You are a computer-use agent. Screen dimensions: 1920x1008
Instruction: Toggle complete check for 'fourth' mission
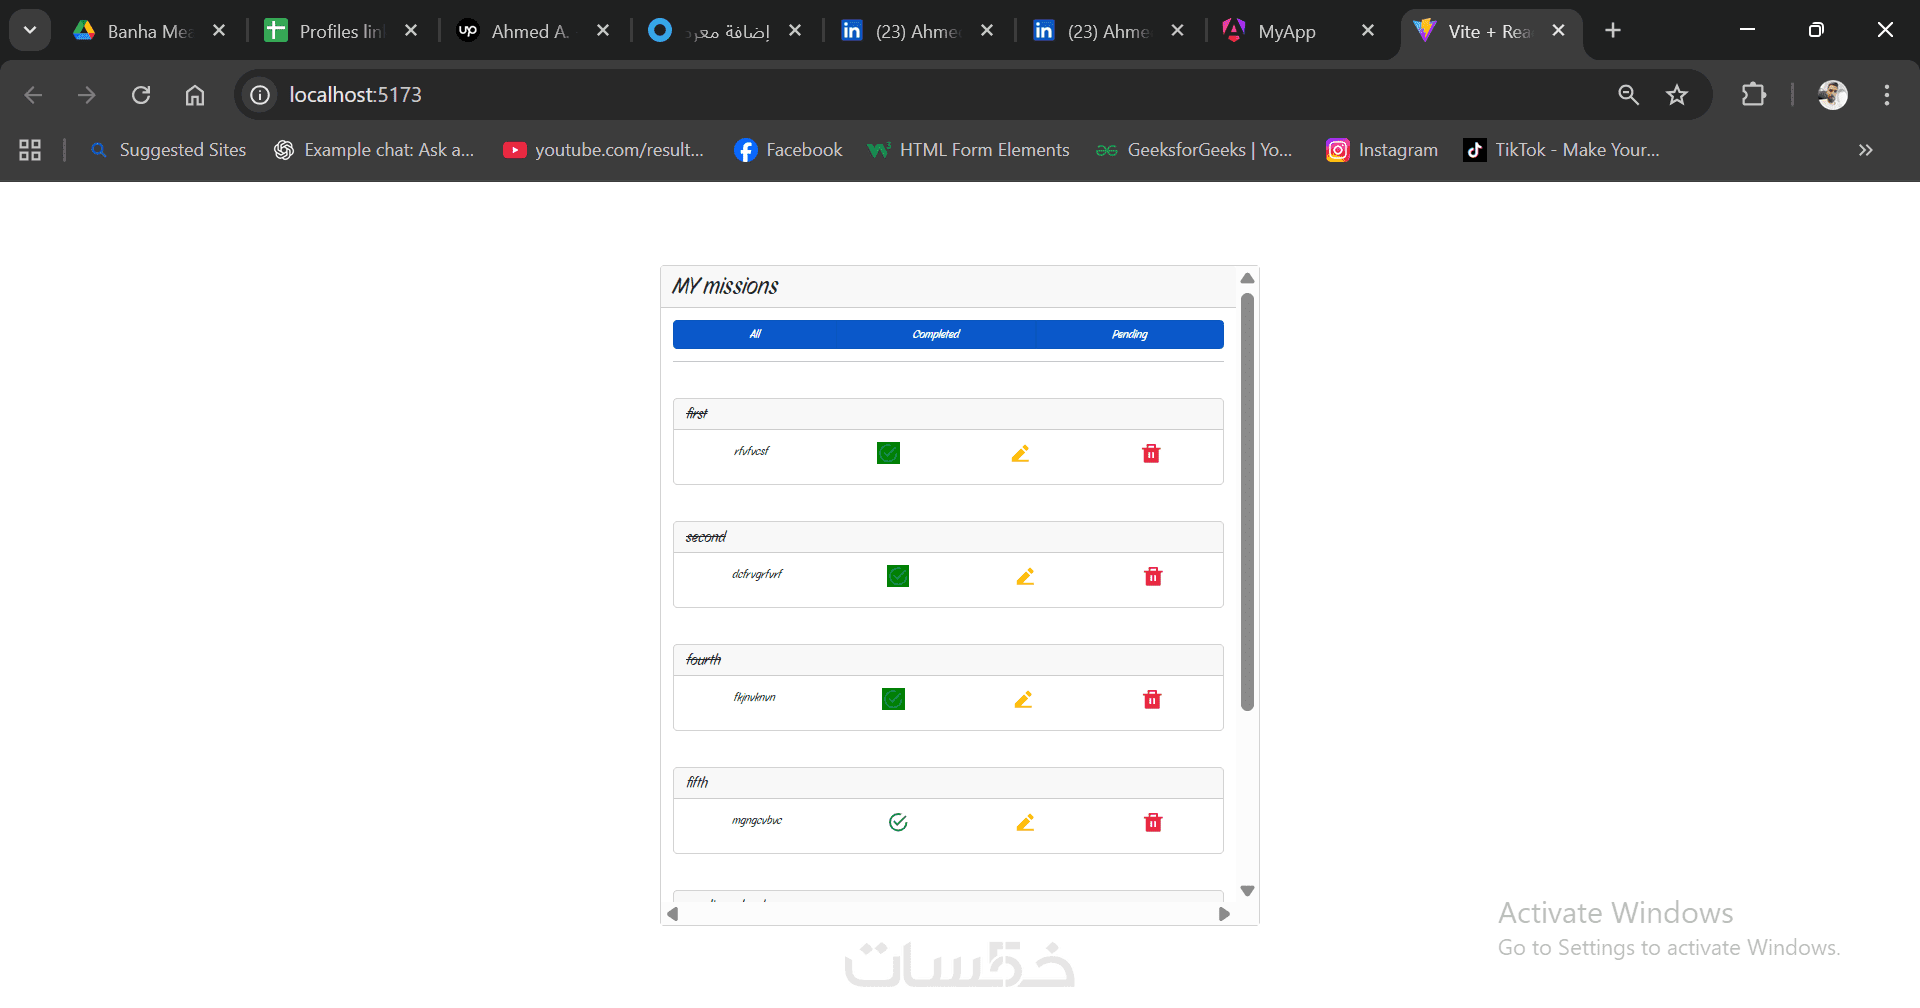tap(893, 699)
